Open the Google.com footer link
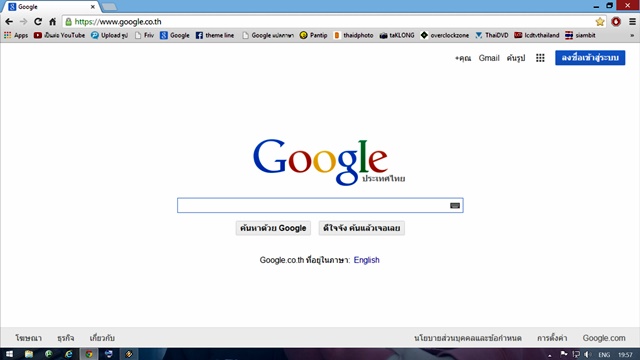 click(x=604, y=338)
